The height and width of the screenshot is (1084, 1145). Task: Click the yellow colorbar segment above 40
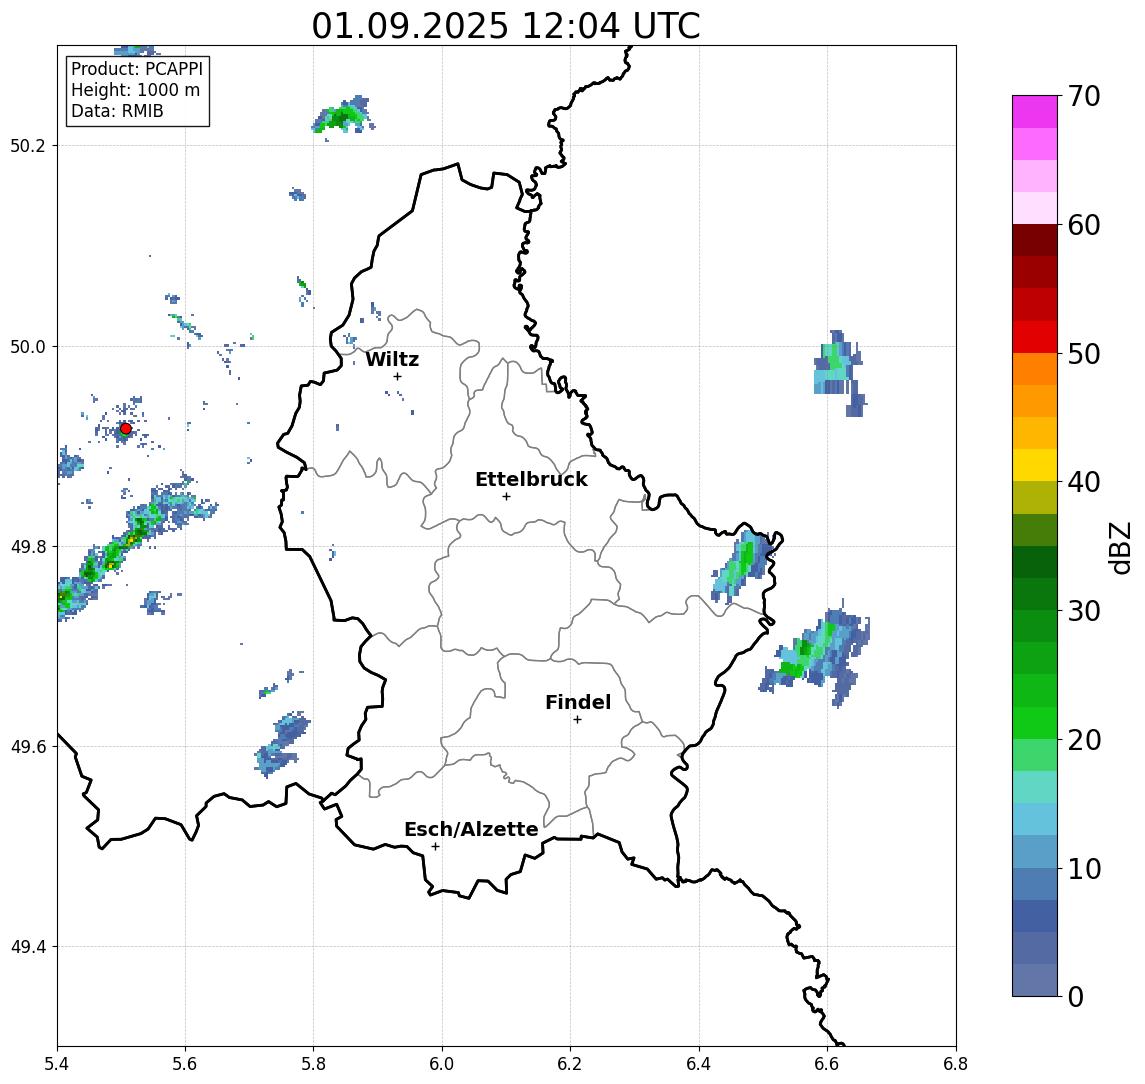point(1035,465)
